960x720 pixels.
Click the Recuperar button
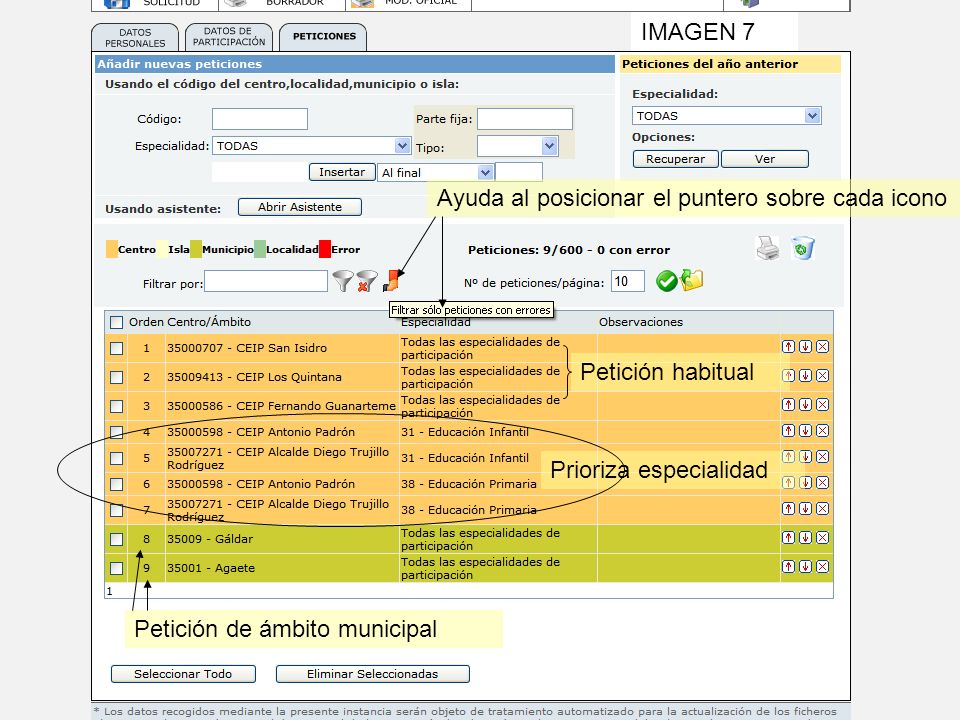pos(675,159)
